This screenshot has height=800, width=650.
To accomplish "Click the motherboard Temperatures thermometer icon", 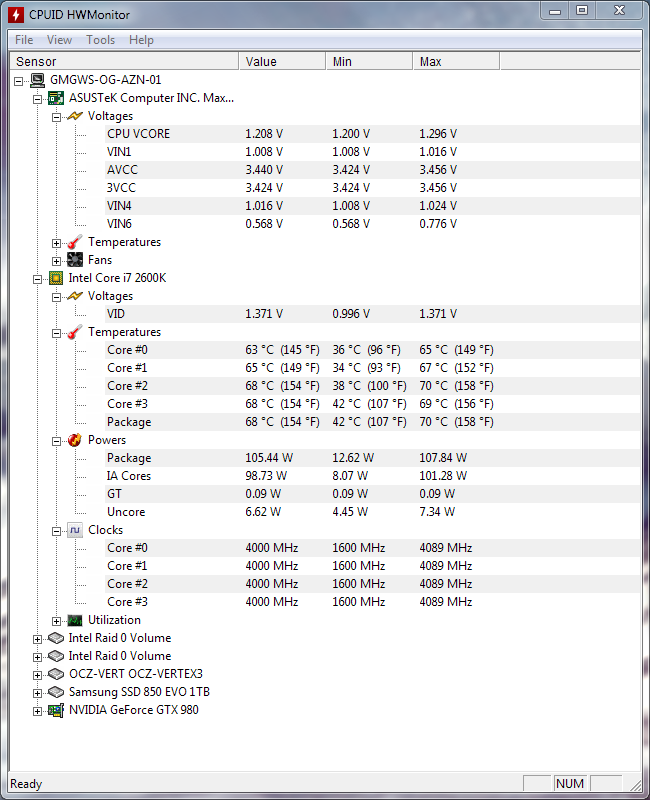I will pyautogui.click(x=75, y=242).
